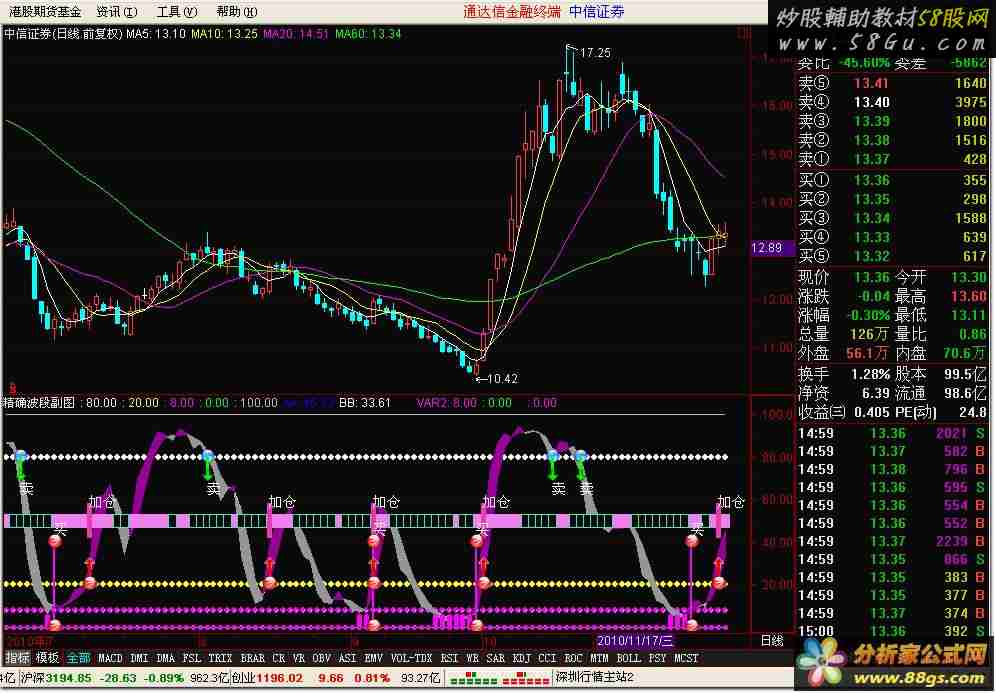Click the red-green market breadth indicator icon
Screen dimensions: 996x693
click(x=498, y=678)
